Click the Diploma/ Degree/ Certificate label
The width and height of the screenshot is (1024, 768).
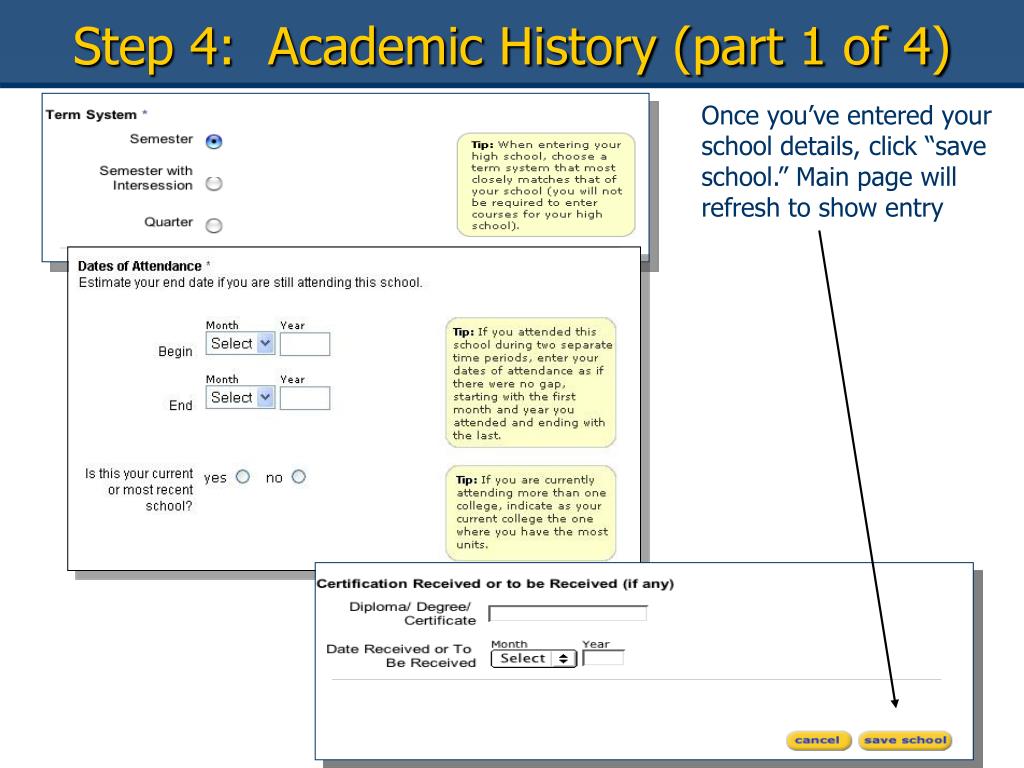413,613
